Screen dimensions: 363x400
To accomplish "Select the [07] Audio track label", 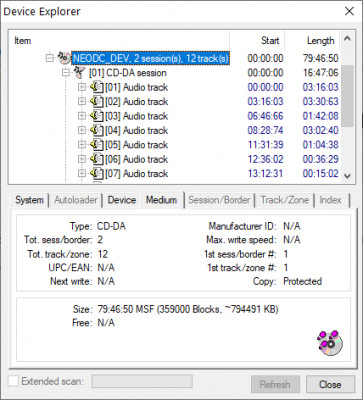I will (x=137, y=173).
